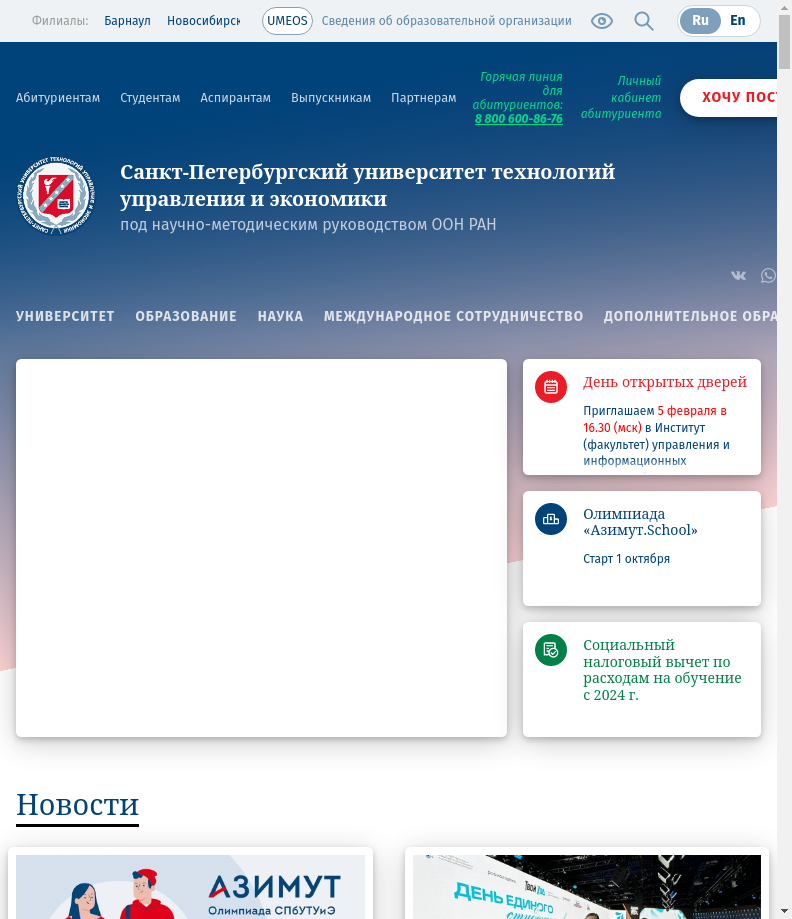This screenshot has height=919, width=792.
Task: Click the ХОЧУ ПОСТУПИТЬ button
Action: pyautogui.click(x=729, y=97)
